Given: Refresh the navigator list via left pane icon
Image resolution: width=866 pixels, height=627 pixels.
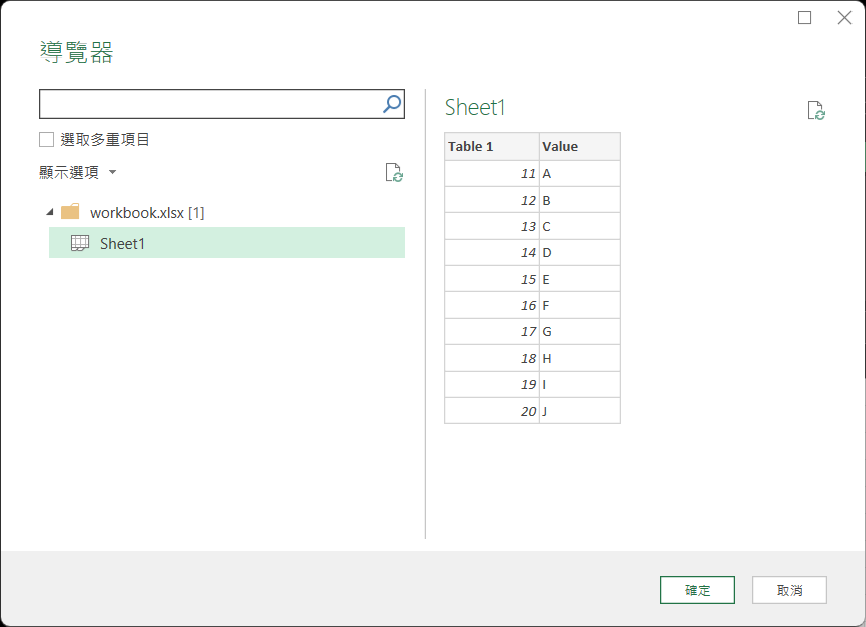Looking at the screenshot, I should point(394,173).
